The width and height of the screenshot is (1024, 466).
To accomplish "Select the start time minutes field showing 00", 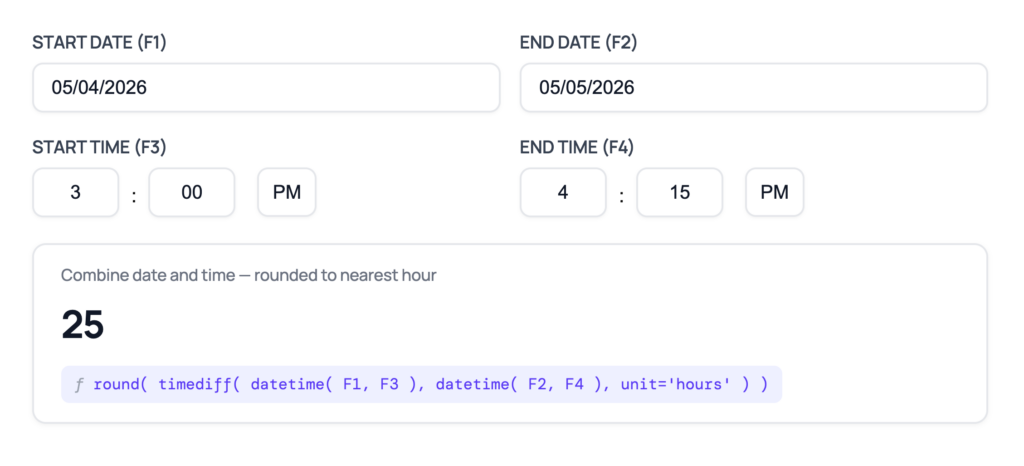I will coord(191,193).
